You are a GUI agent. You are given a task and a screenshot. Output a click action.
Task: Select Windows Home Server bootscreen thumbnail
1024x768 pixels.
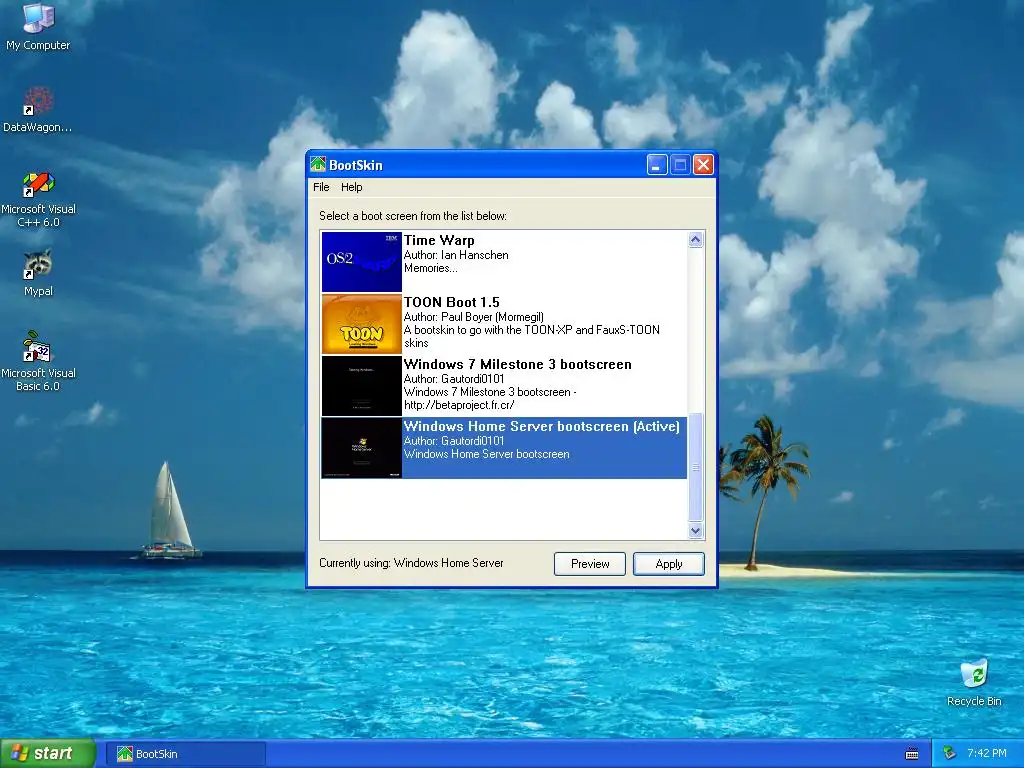(x=362, y=448)
